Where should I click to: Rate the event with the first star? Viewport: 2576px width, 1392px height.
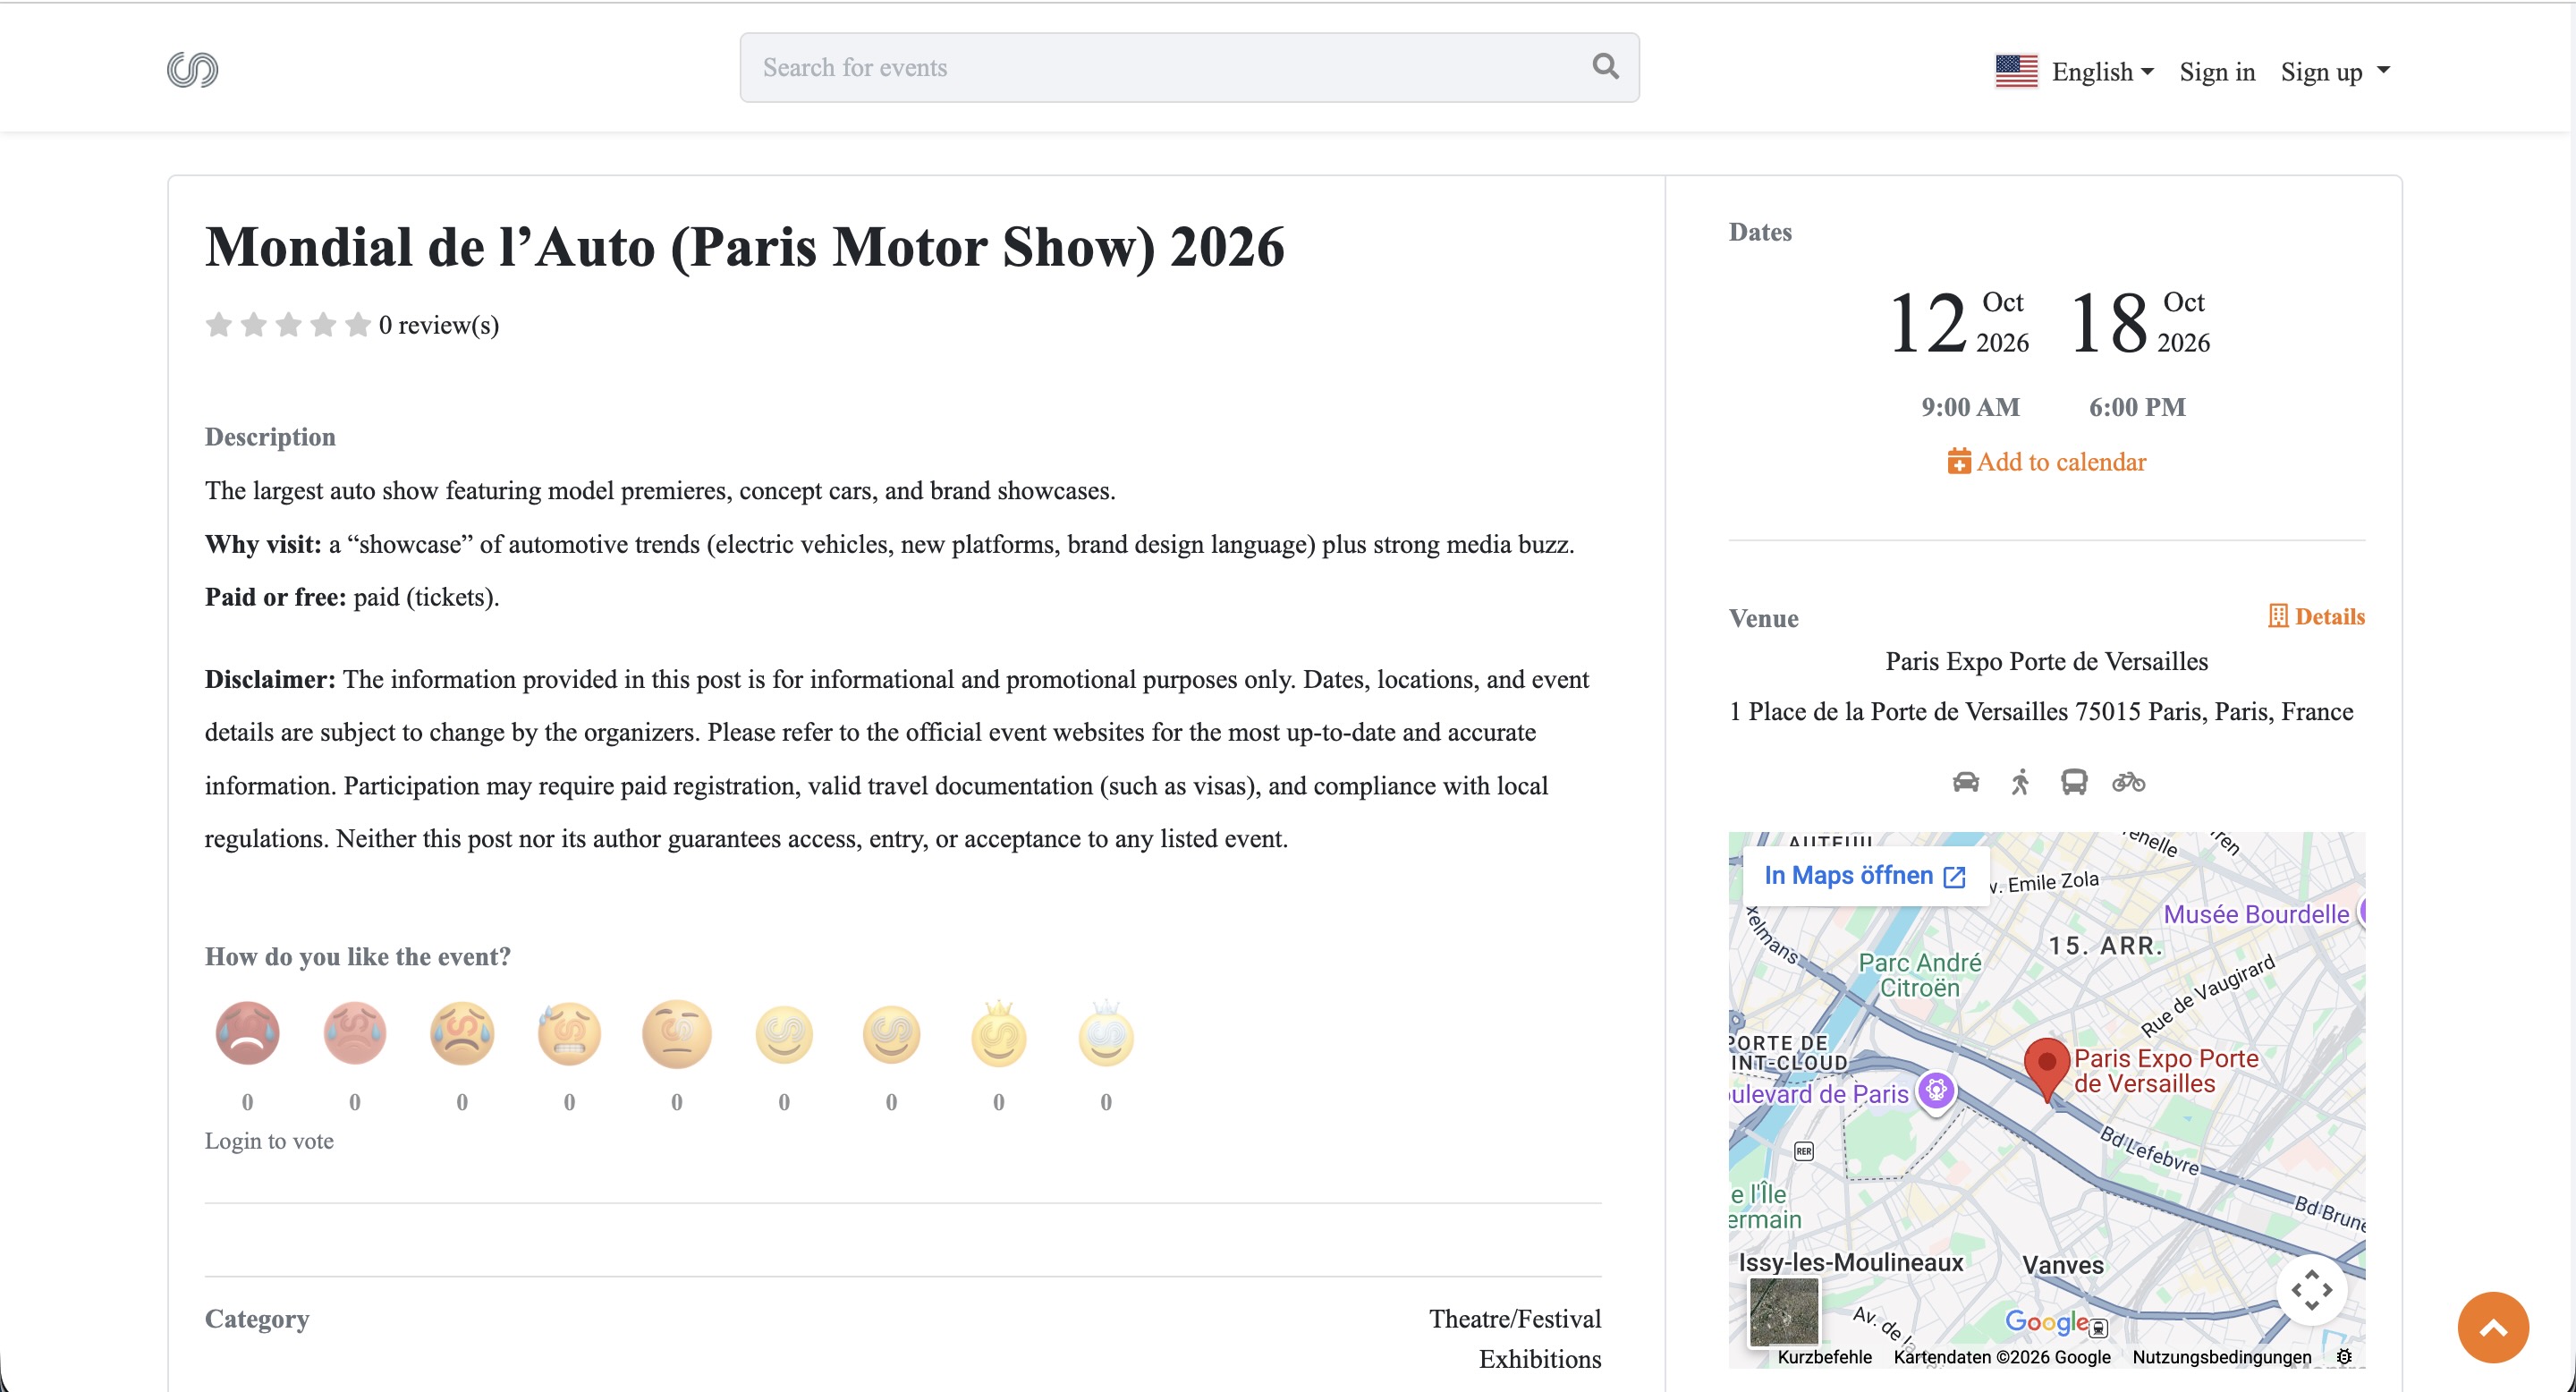pos(219,324)
